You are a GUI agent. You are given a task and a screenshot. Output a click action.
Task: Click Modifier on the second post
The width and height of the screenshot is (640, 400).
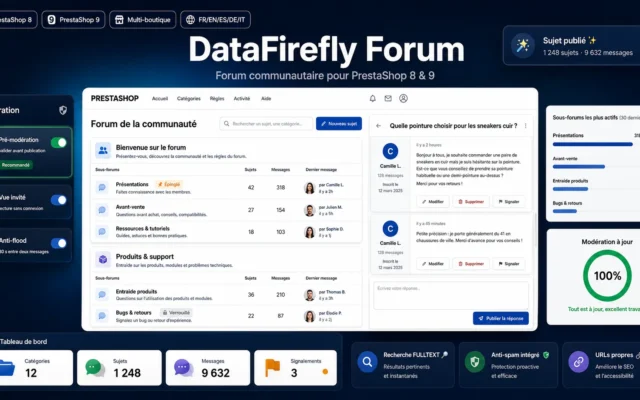(433, 264)
